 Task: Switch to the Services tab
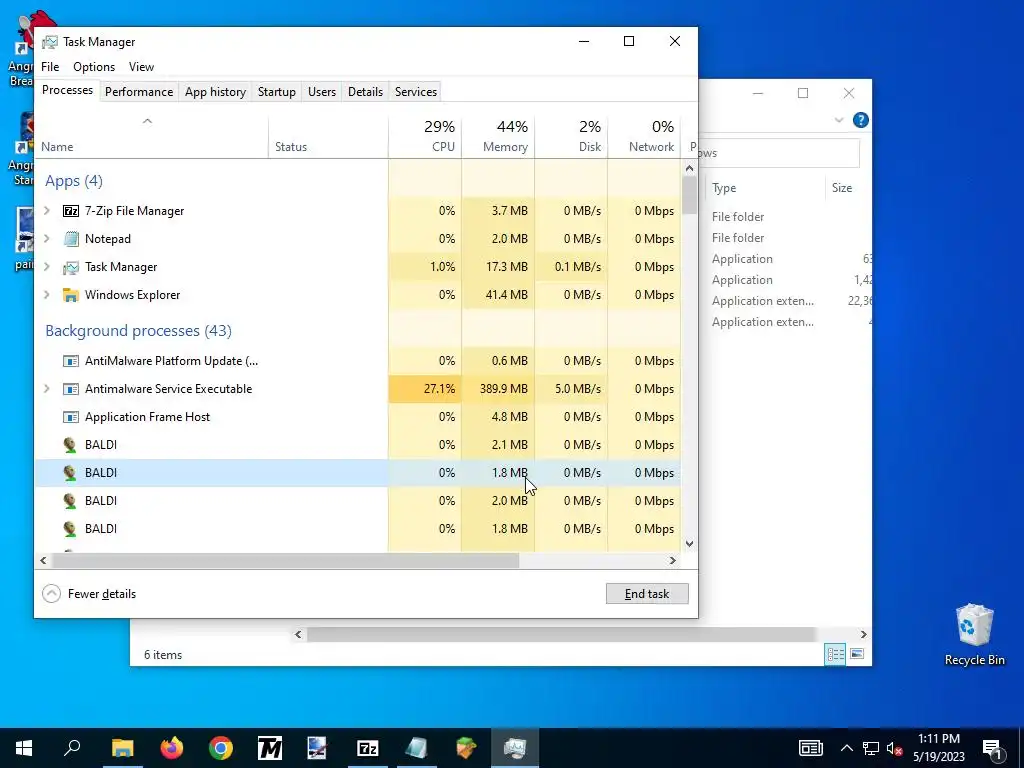pyautogui.click(x=416, y=92)
